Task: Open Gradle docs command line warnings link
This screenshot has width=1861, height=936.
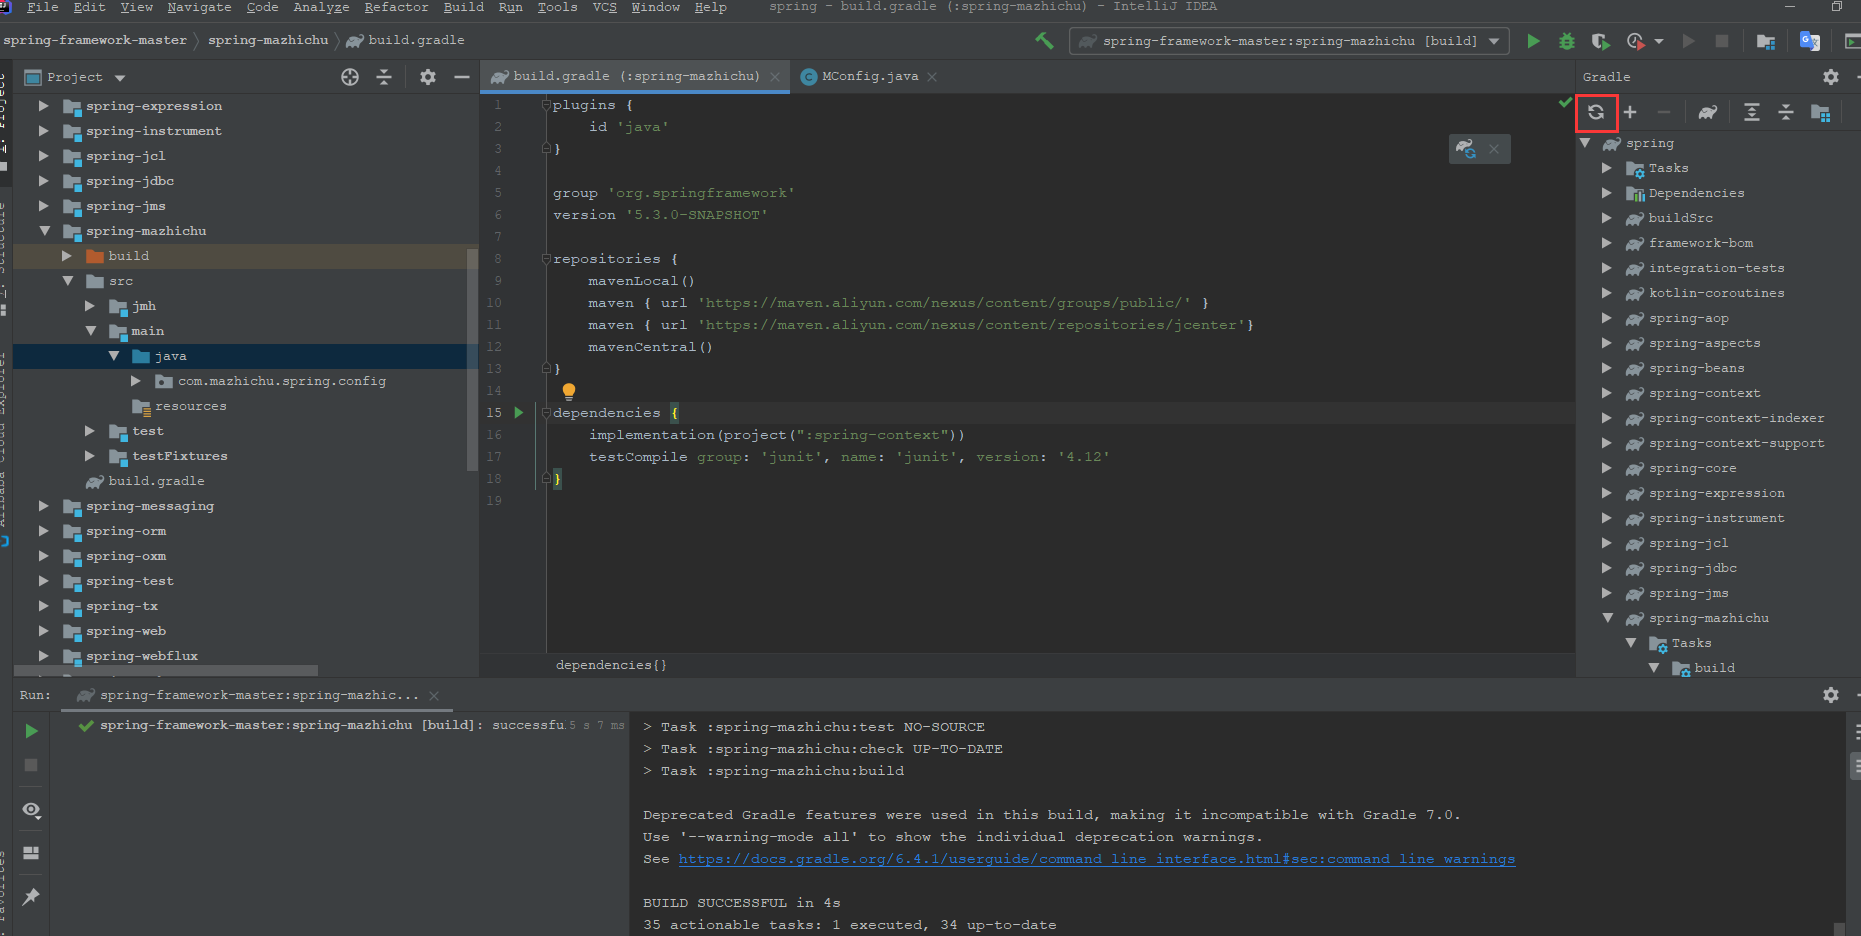Action: pos(1096,859)
